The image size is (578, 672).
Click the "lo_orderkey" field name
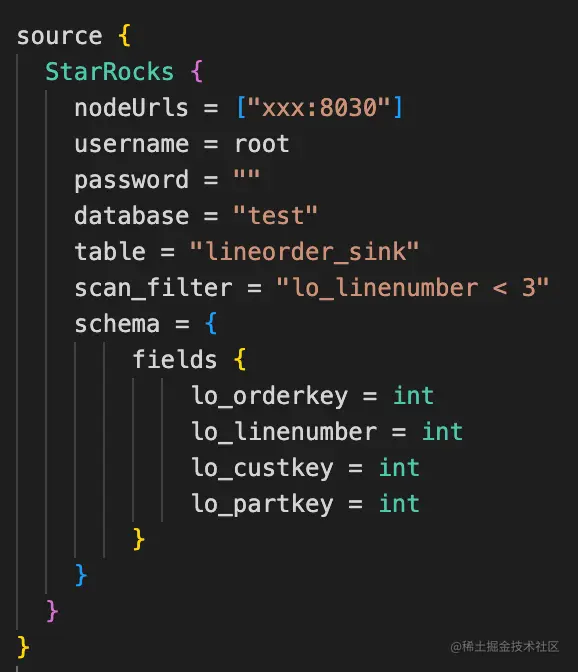point(269,396)
